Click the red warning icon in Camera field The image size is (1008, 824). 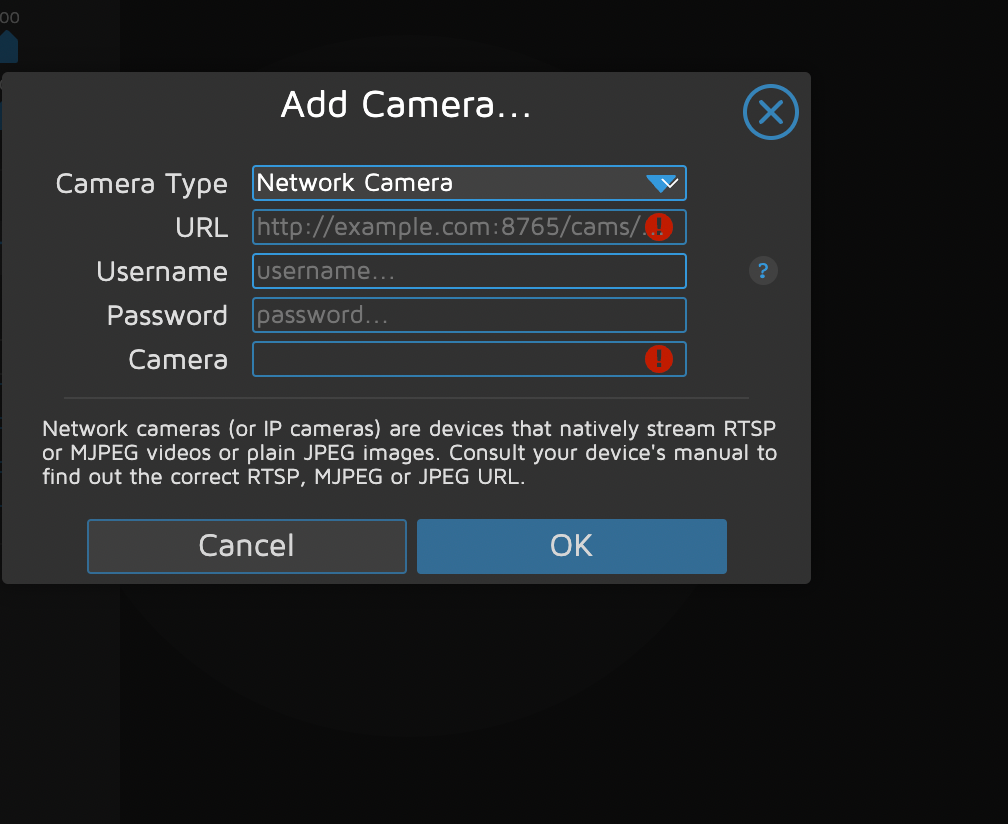(x=659, y=358)
